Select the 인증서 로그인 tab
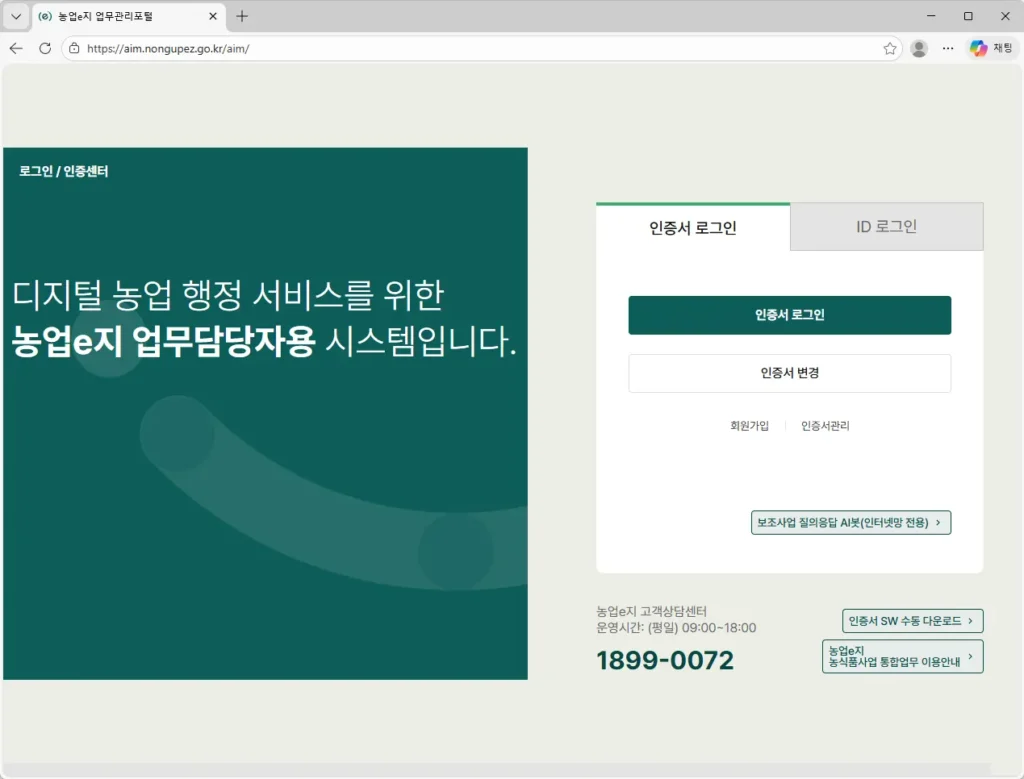 [x=693, y=227]
